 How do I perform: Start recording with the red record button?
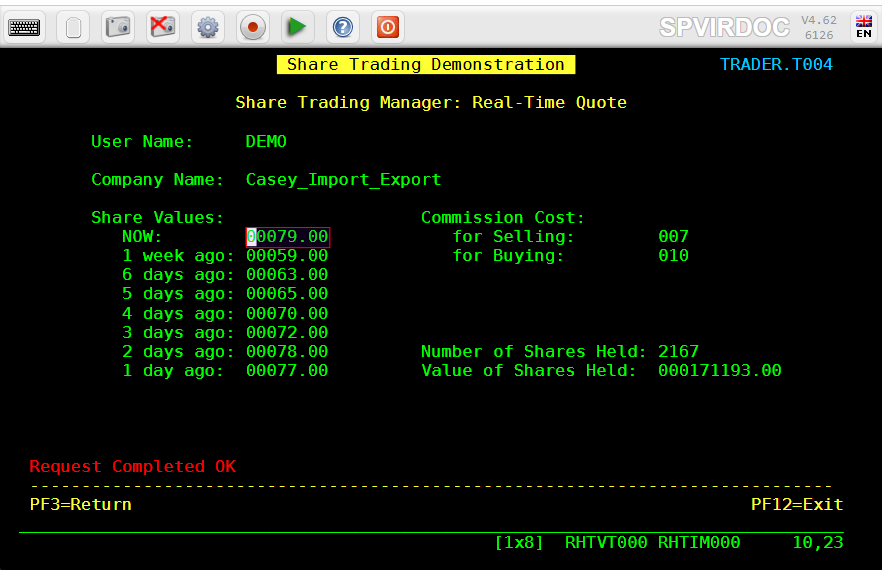click(253, 27)
